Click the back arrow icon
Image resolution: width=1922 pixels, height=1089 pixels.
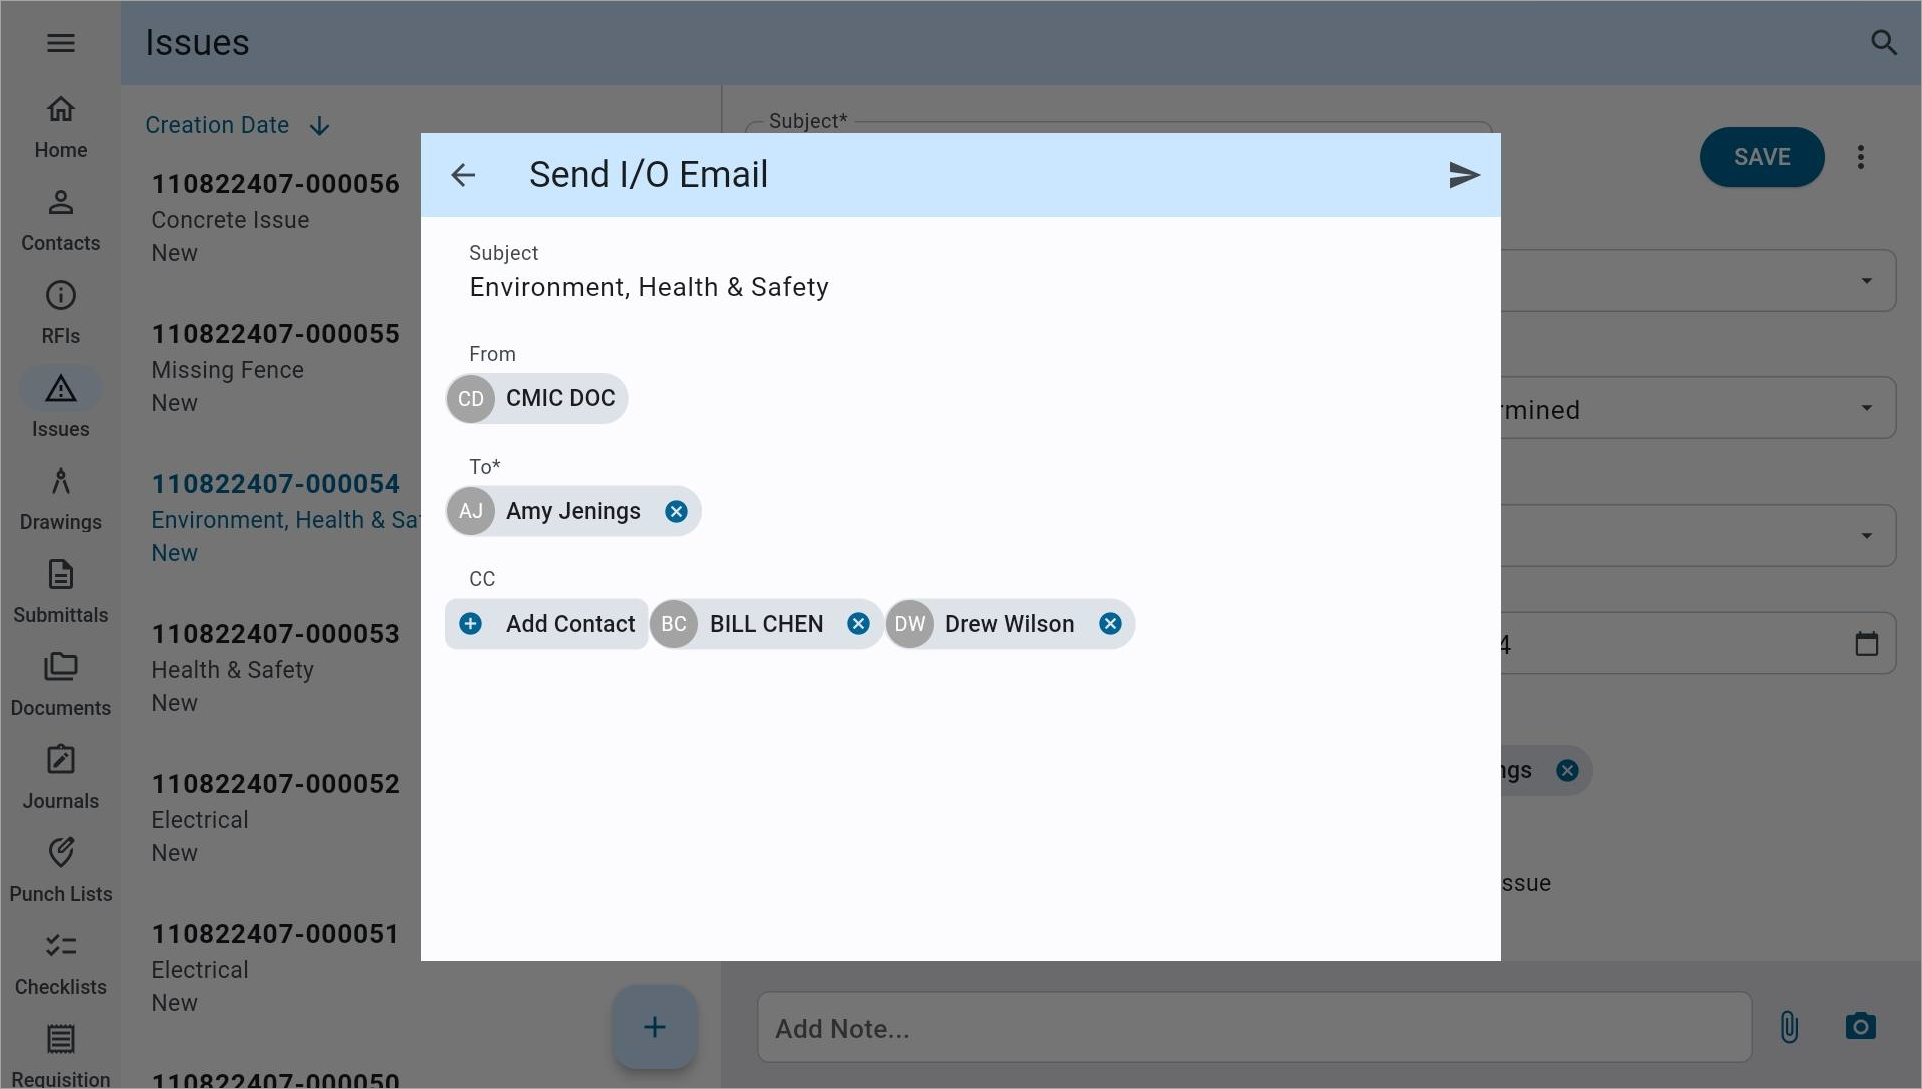click(465, 174)
